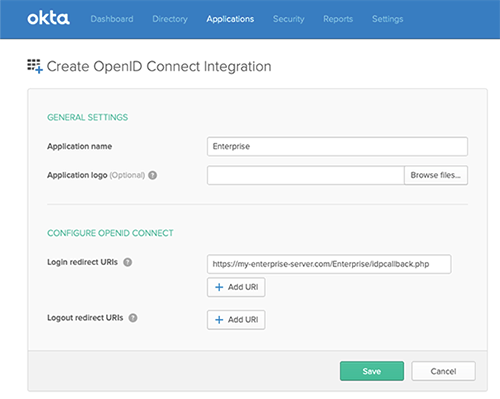Click the Okta logo
The width and height of the screenshot is (500, 399).
[48, 18]
